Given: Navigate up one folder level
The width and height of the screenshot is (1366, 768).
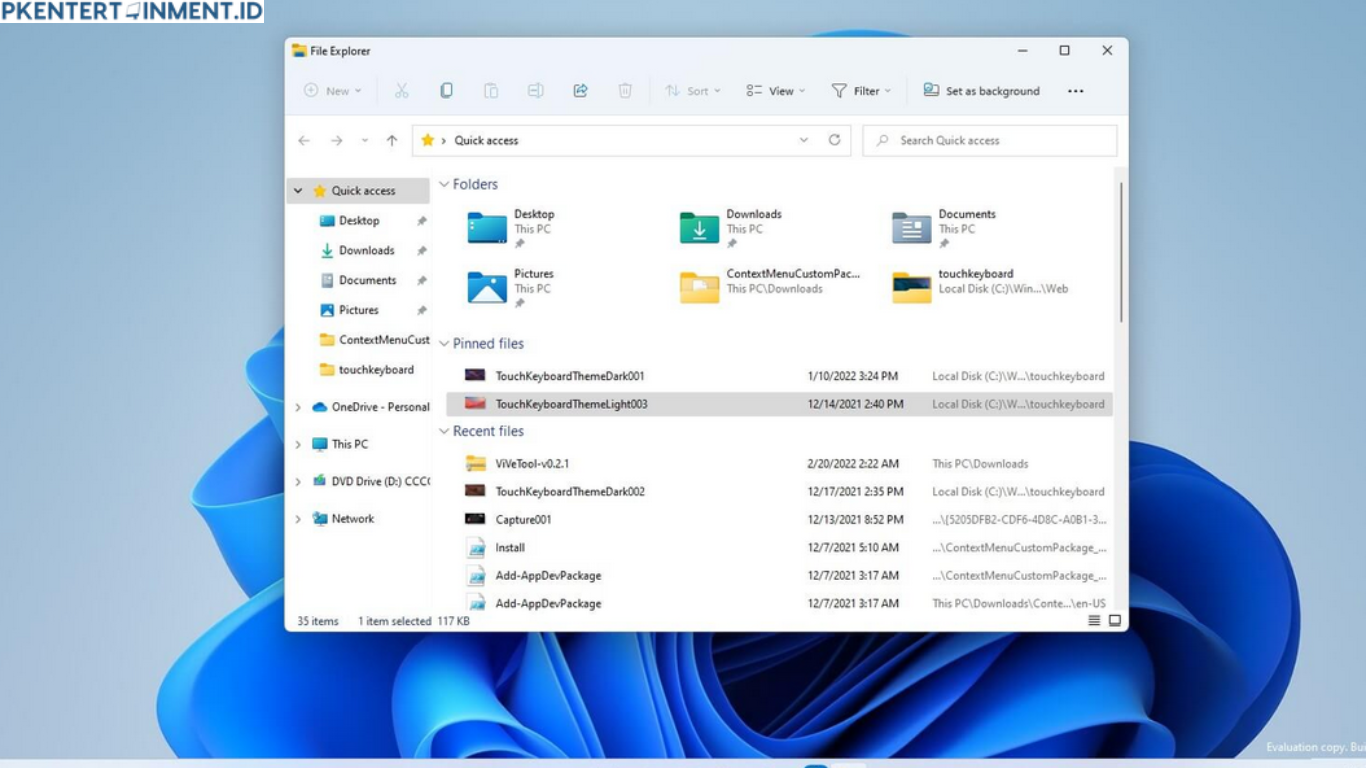Looking at the screenshot, I should coord(390,140).
